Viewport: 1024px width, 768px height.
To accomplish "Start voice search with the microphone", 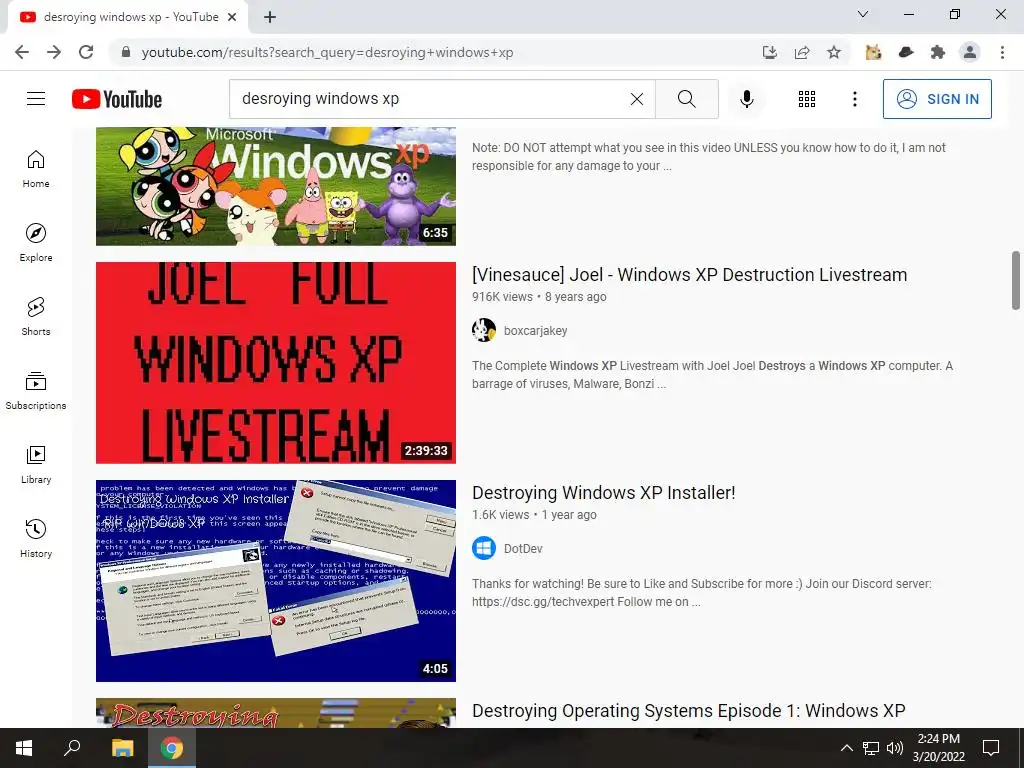I will (x=747, y=99).
